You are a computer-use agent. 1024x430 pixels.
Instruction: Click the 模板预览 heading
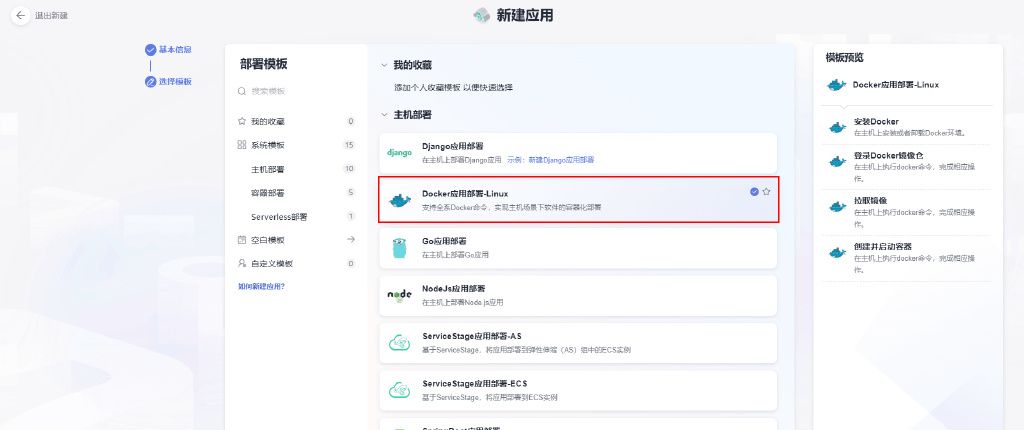(844, 58)
